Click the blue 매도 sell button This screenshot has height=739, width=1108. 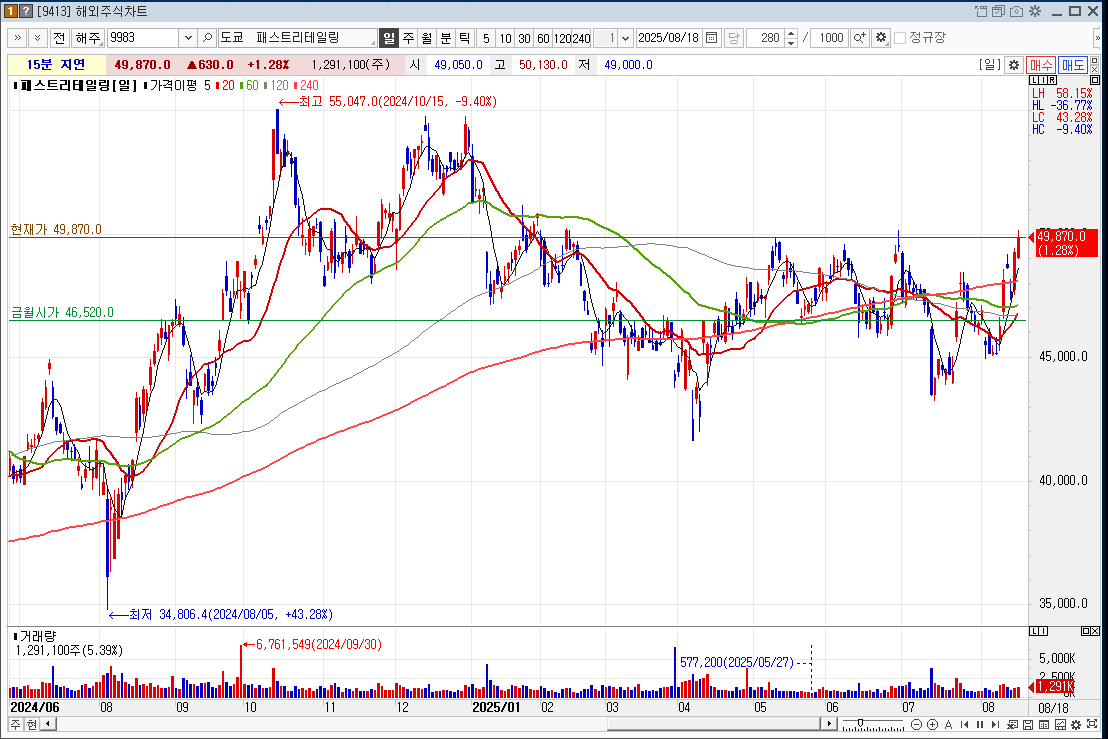(1073, 65)
